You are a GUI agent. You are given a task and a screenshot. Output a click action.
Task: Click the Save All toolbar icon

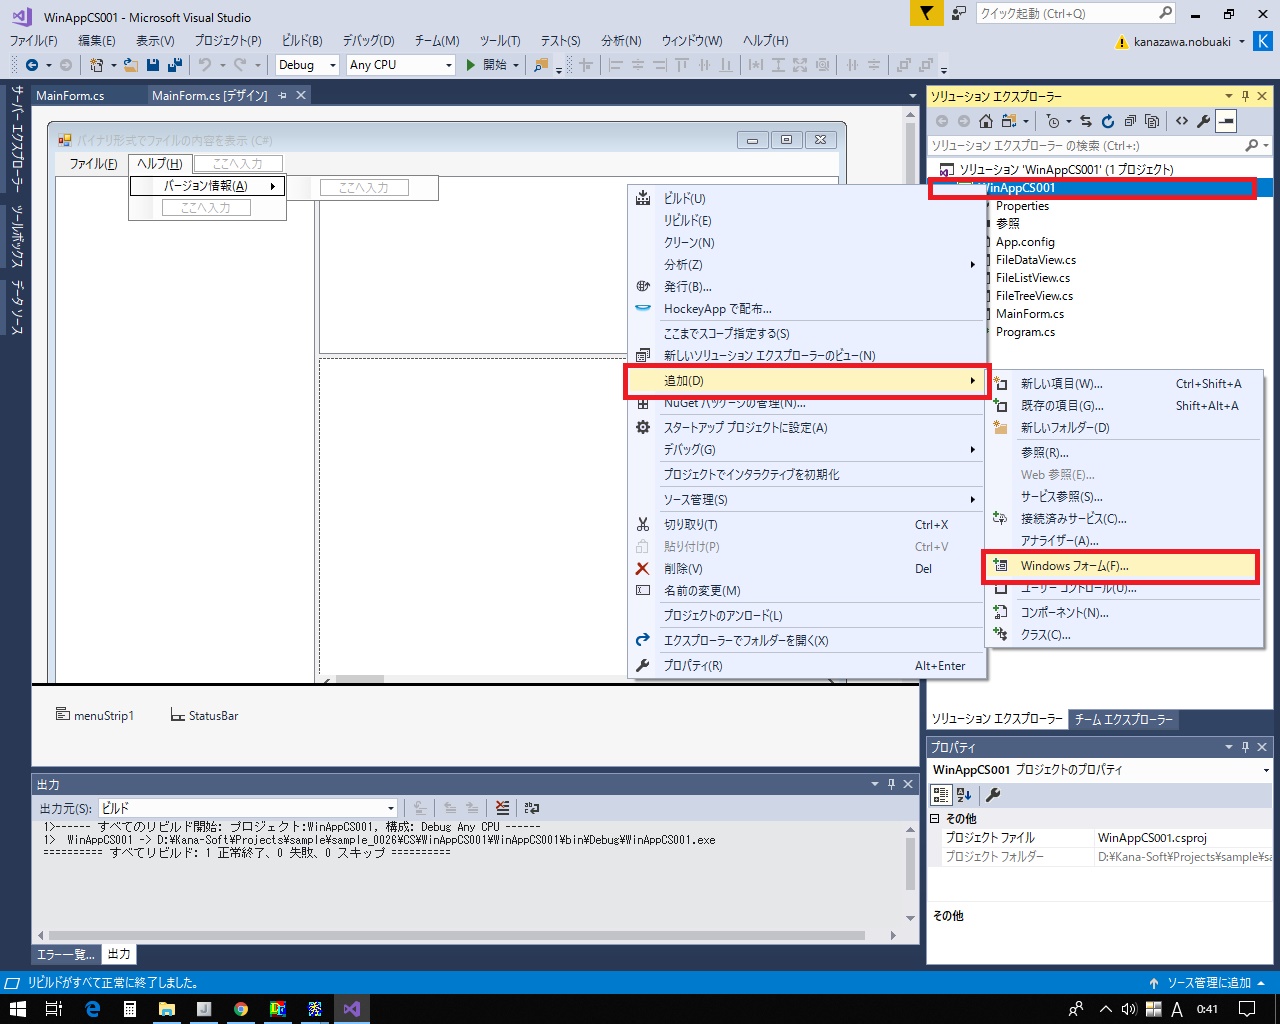click(175, 65)
